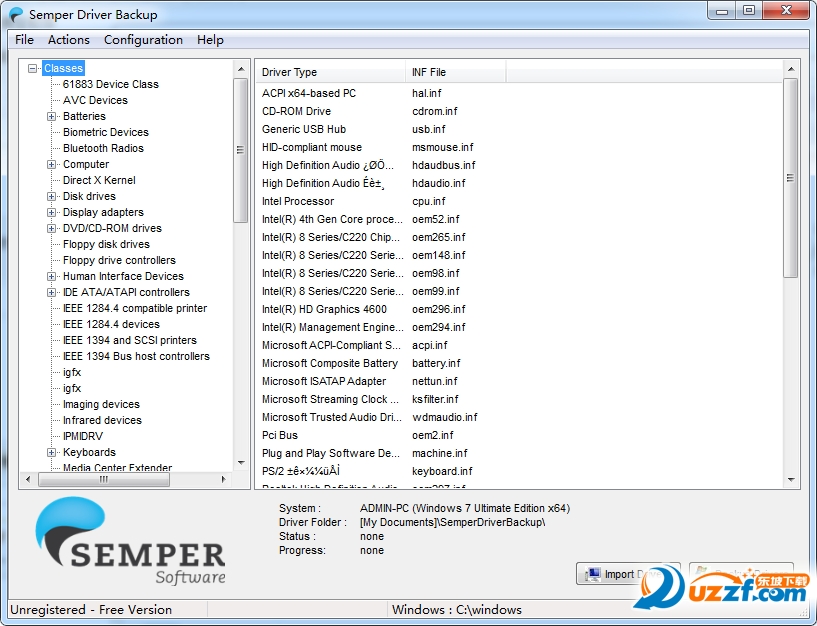Expand the Human Interface Devices node
Screen dimensions: 817x626
51,276
